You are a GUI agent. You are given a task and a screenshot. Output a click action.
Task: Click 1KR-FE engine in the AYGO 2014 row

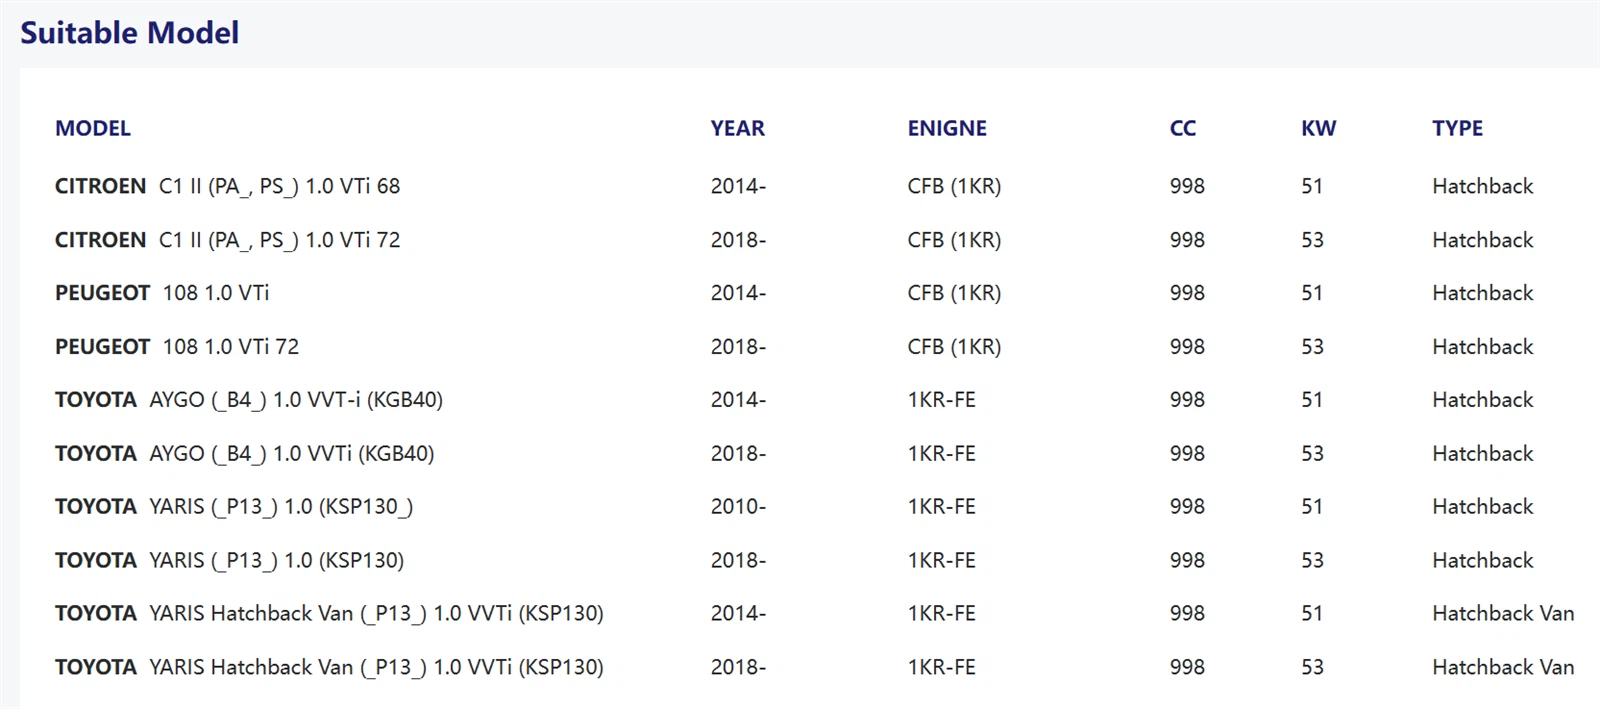click(942, 400)
